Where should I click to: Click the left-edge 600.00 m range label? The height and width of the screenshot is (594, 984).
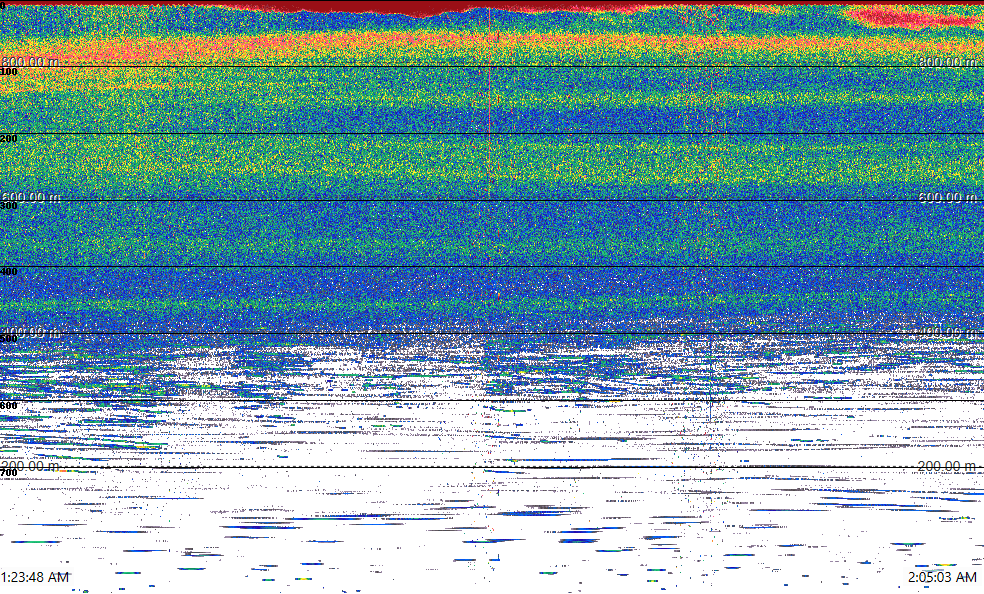click(31, 197)
